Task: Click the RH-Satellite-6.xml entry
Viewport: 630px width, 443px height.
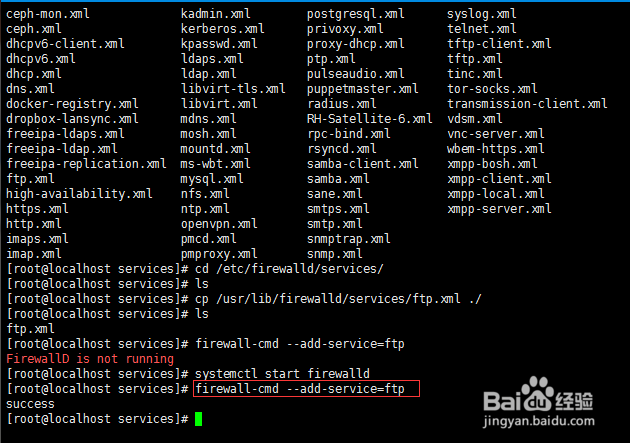Action: pos(369,119)
